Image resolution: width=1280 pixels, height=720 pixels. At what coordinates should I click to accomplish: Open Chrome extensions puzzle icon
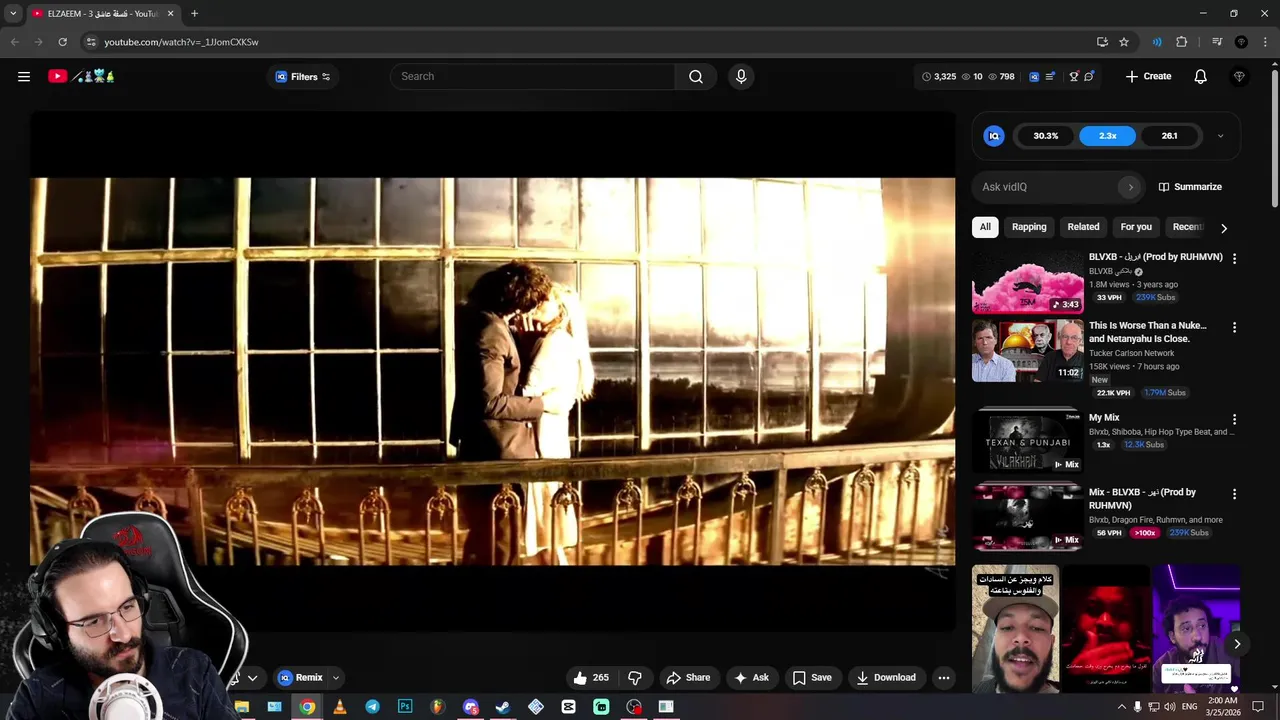(1182, 42)
